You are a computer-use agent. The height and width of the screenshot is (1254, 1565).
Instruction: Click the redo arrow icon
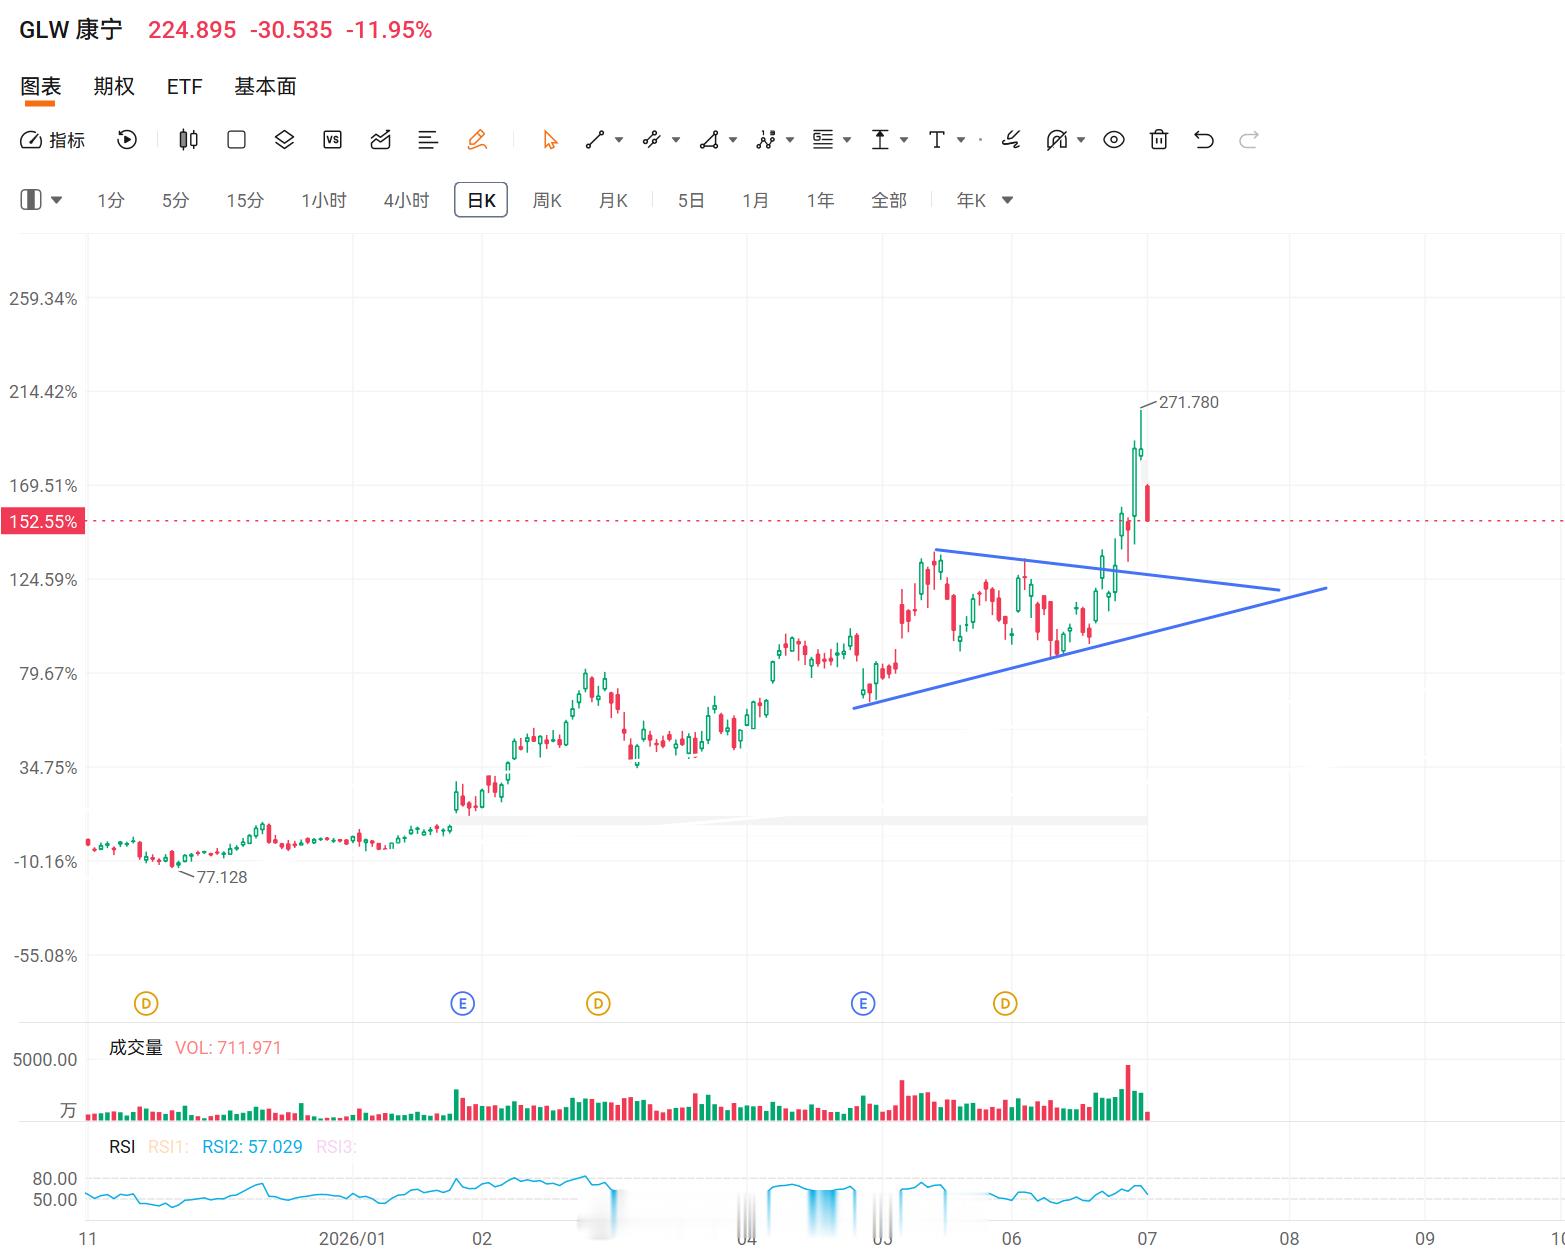[1248, 140]
